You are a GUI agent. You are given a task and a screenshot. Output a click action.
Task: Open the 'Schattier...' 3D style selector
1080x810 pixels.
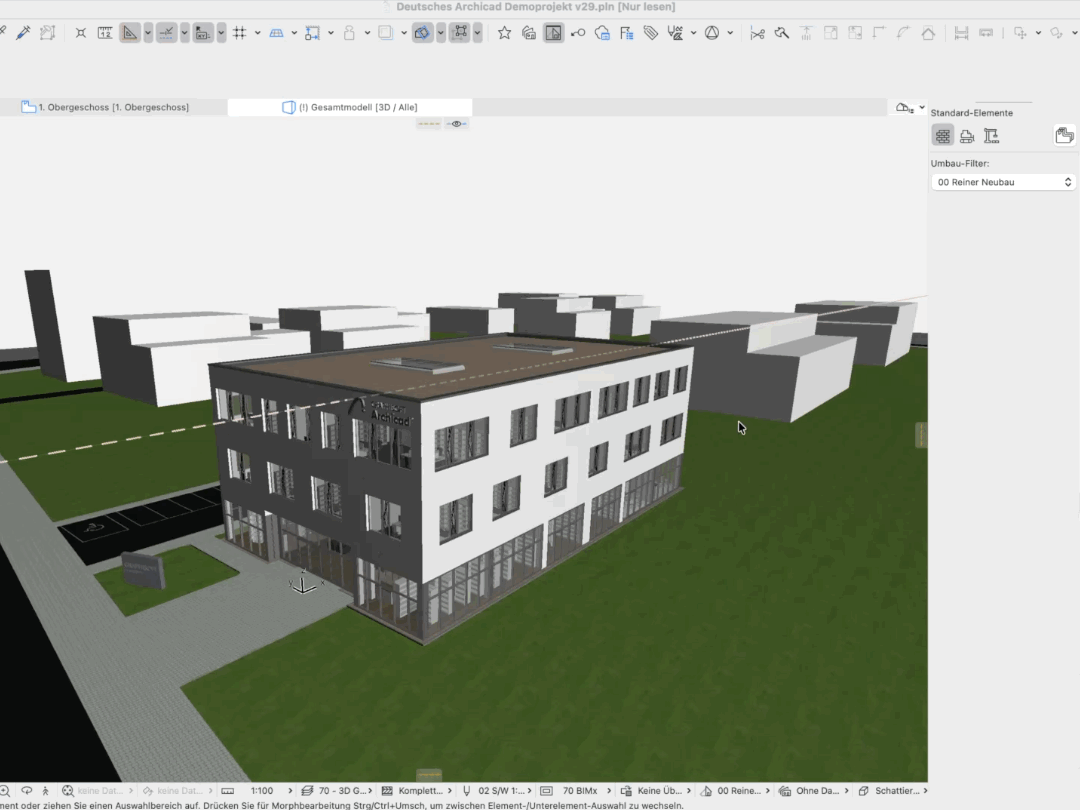click(893, 791)
